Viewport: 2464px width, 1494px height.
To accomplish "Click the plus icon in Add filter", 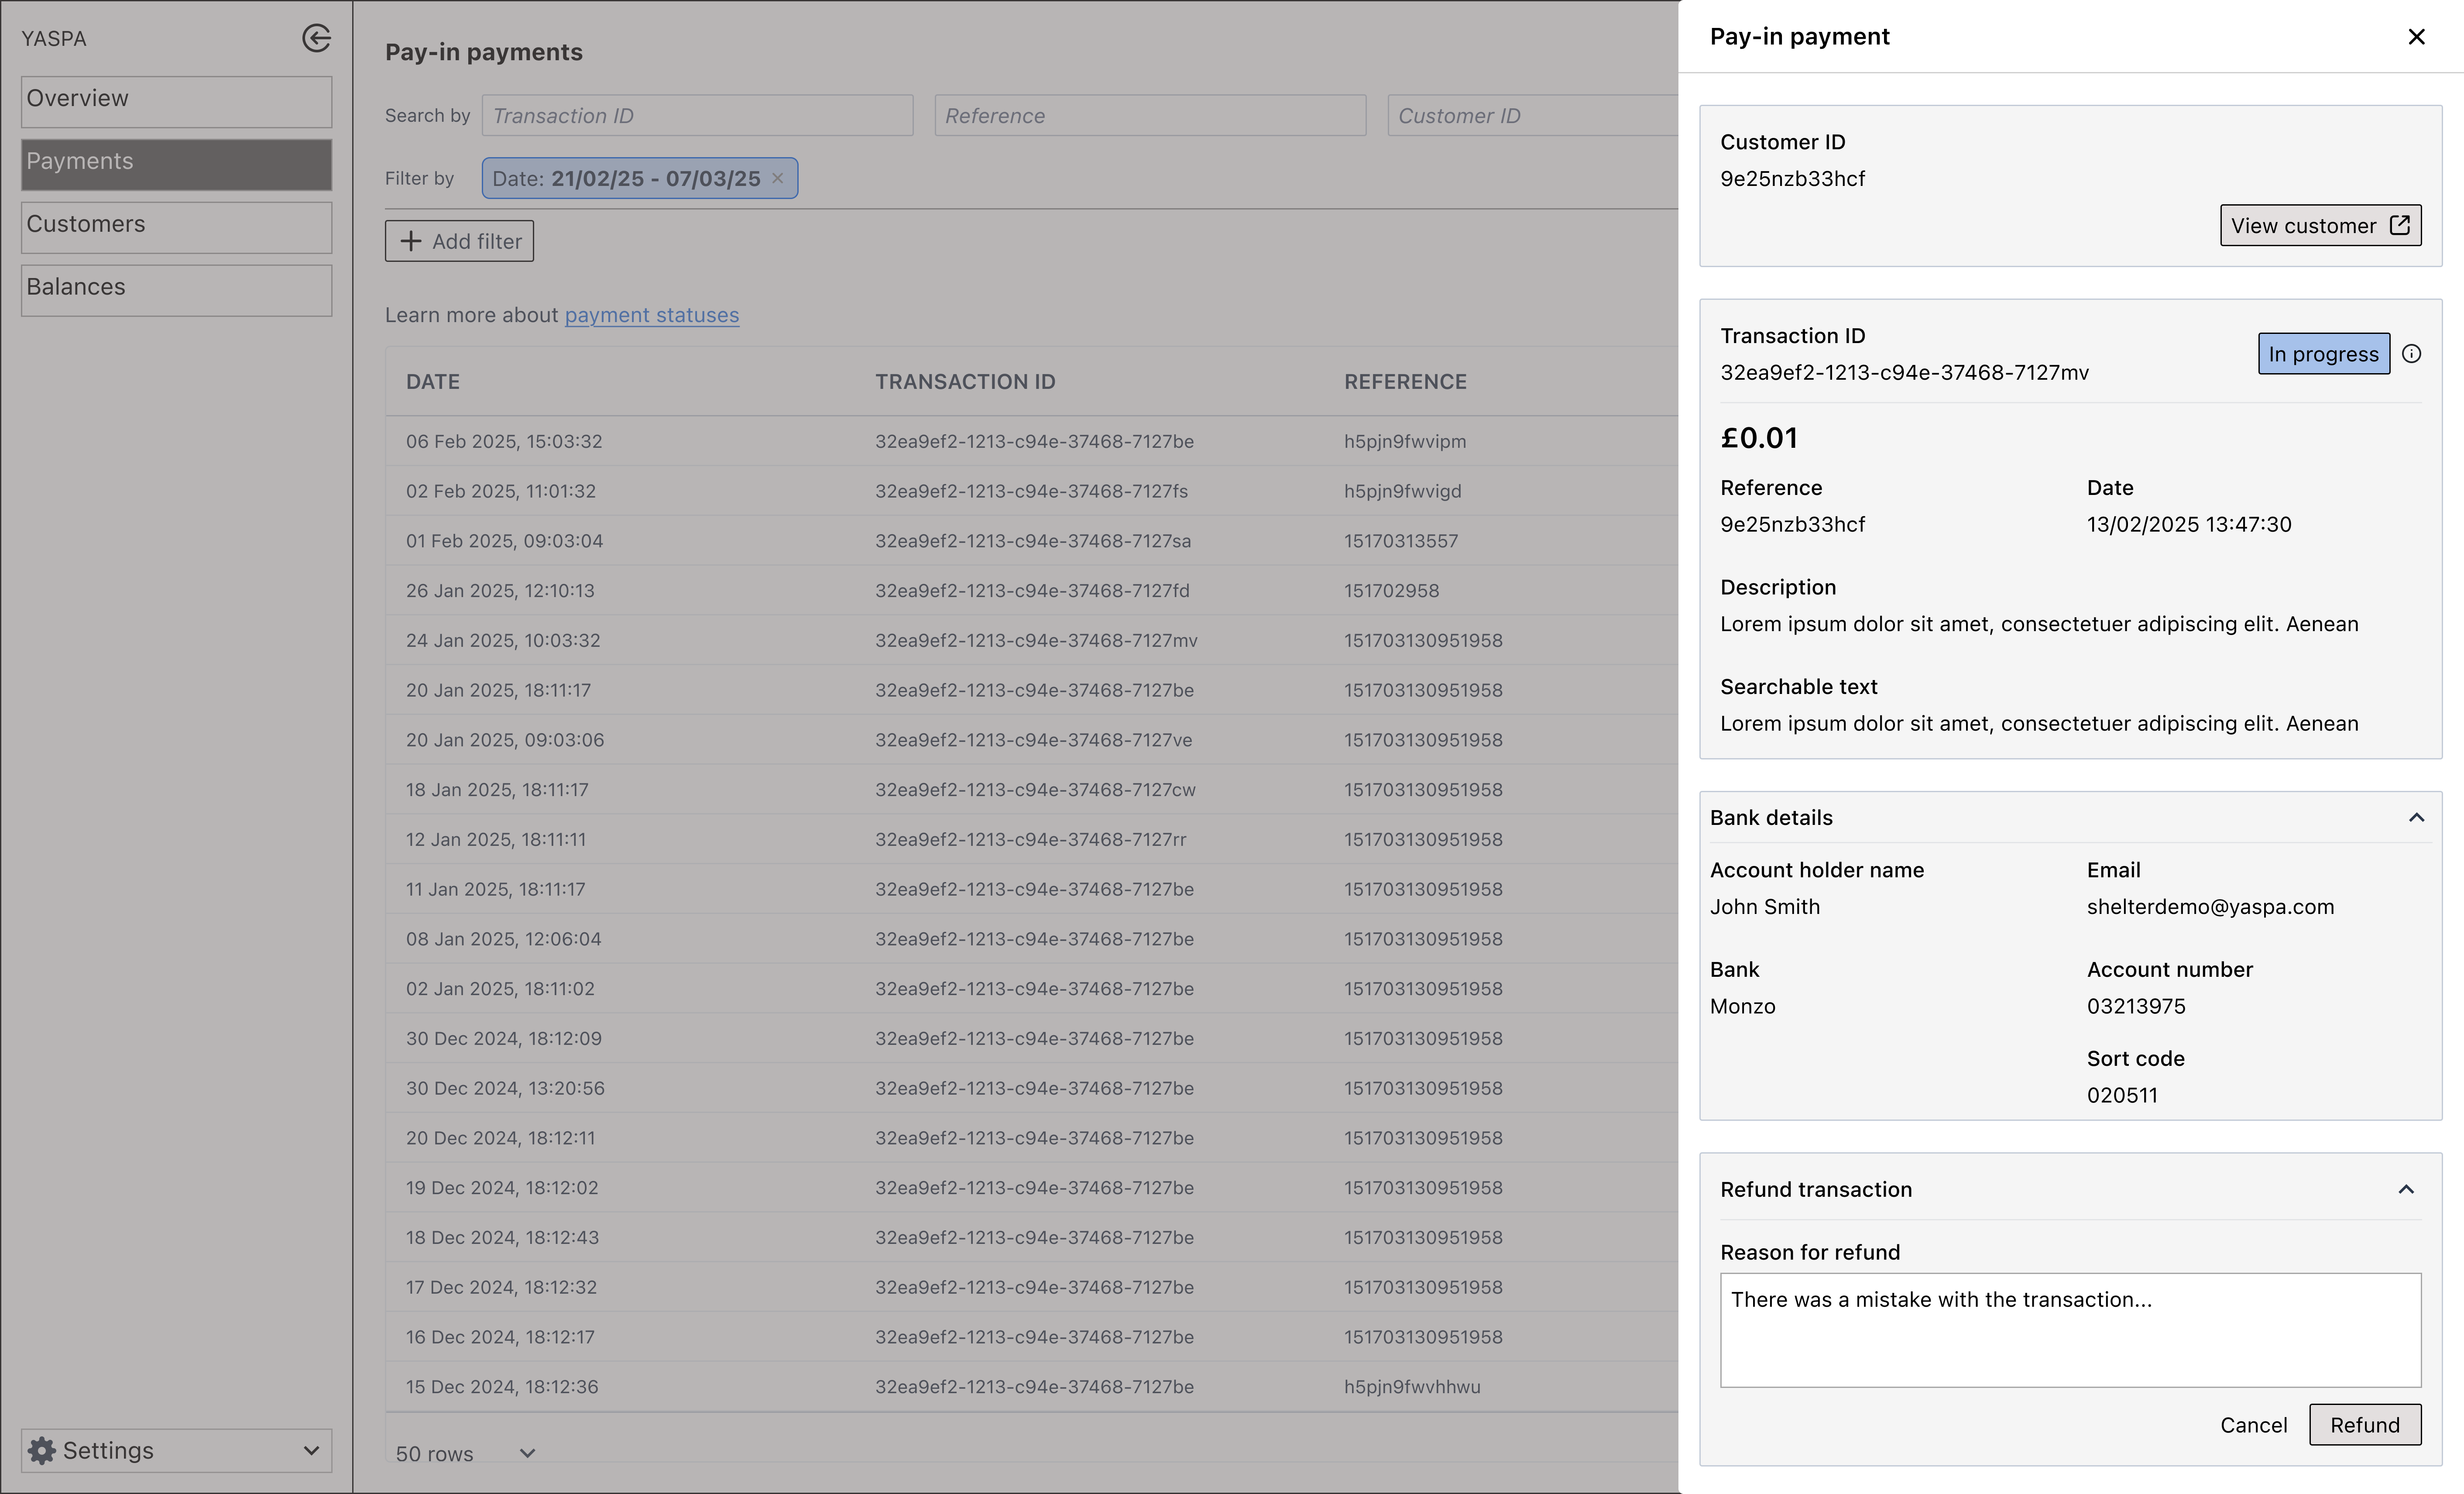I will (411, 241).
